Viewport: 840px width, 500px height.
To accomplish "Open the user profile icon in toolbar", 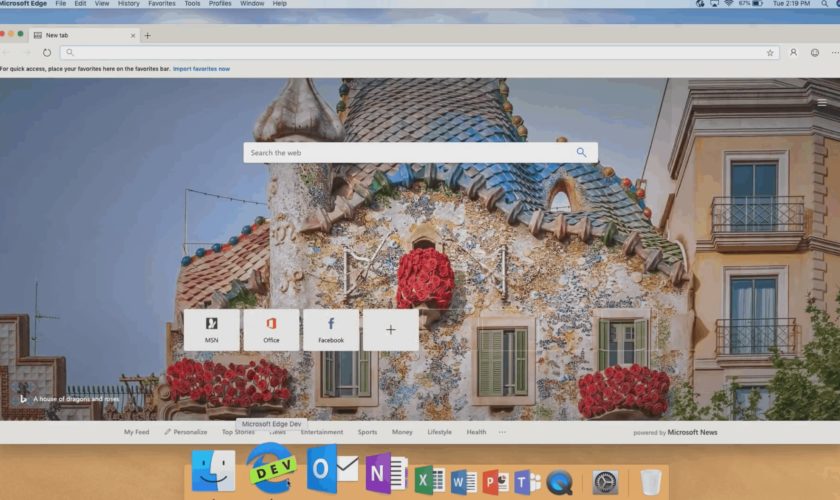I will pos(793,52).
